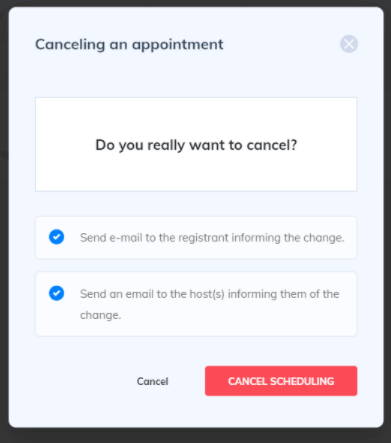Click the red CANCEL SCHEDULING button
The width and height of the screenshot is (391, 443).
(281, 381)
